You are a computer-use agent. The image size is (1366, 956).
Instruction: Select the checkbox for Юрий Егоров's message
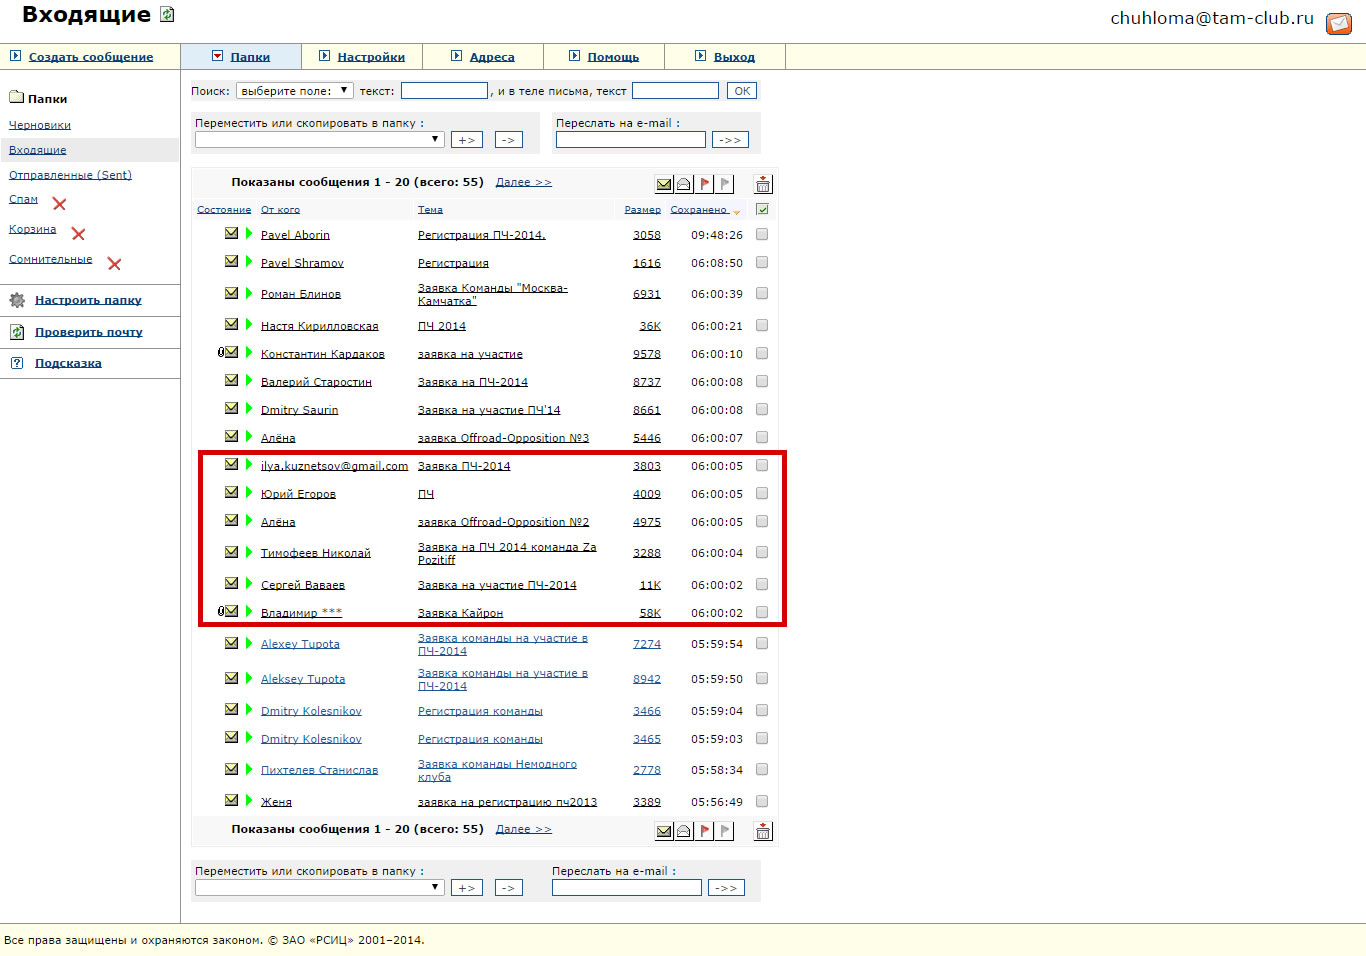coord(762,493)
